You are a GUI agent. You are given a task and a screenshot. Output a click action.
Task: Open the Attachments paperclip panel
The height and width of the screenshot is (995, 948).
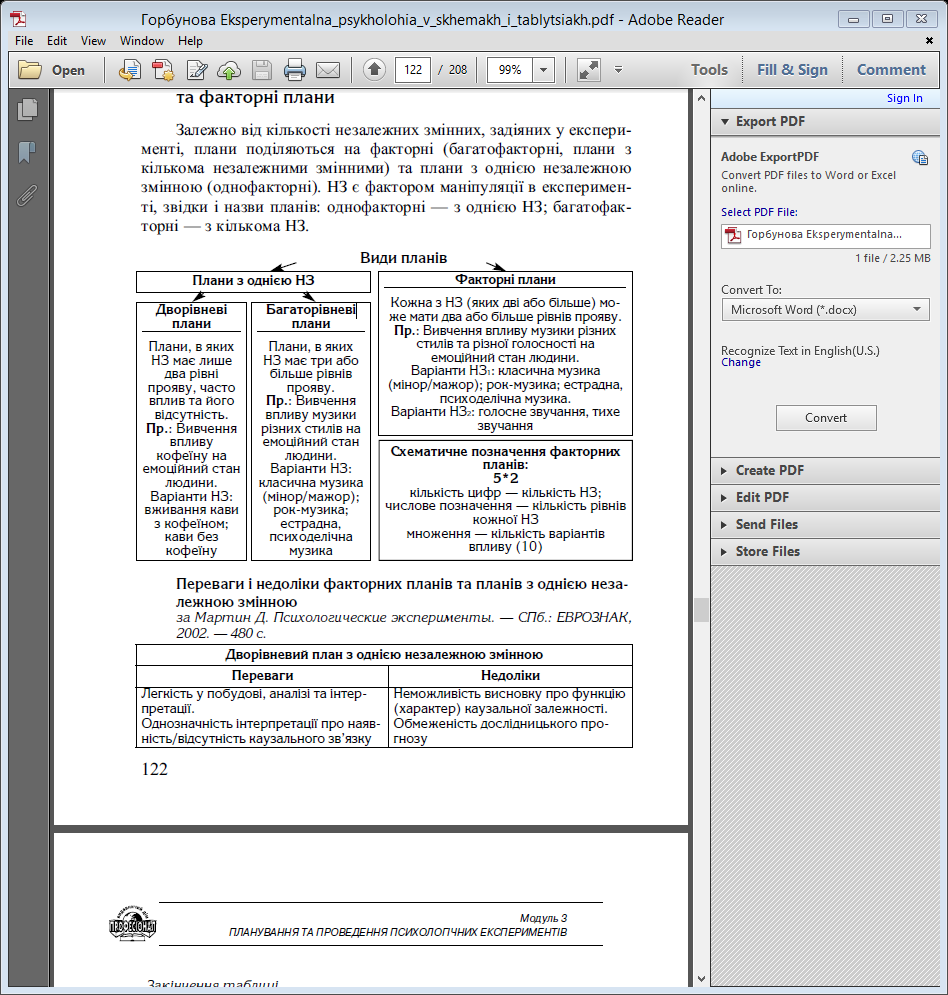(27, 195)
